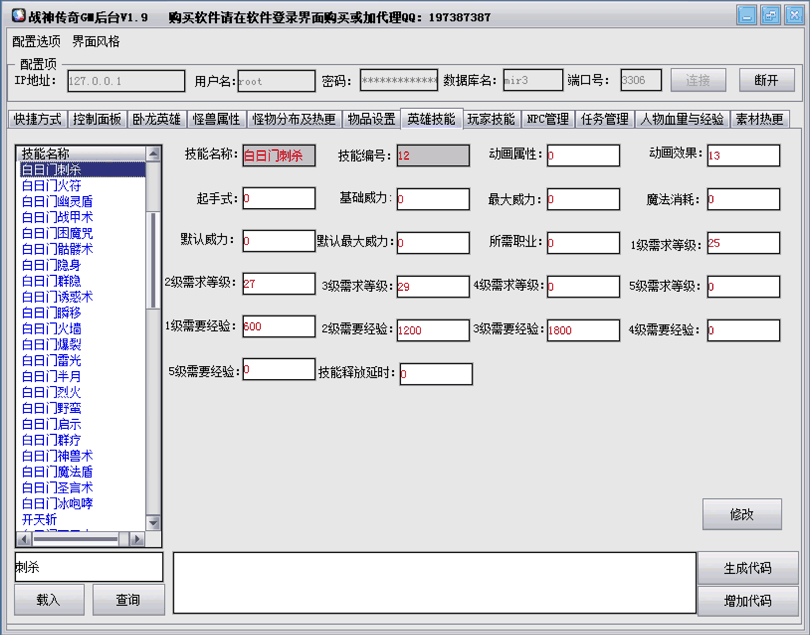This screenshot has width=810, height=635.
Task: Click skill list scroll up arrow
Action: pyautogui.click(x=153, y=153)
